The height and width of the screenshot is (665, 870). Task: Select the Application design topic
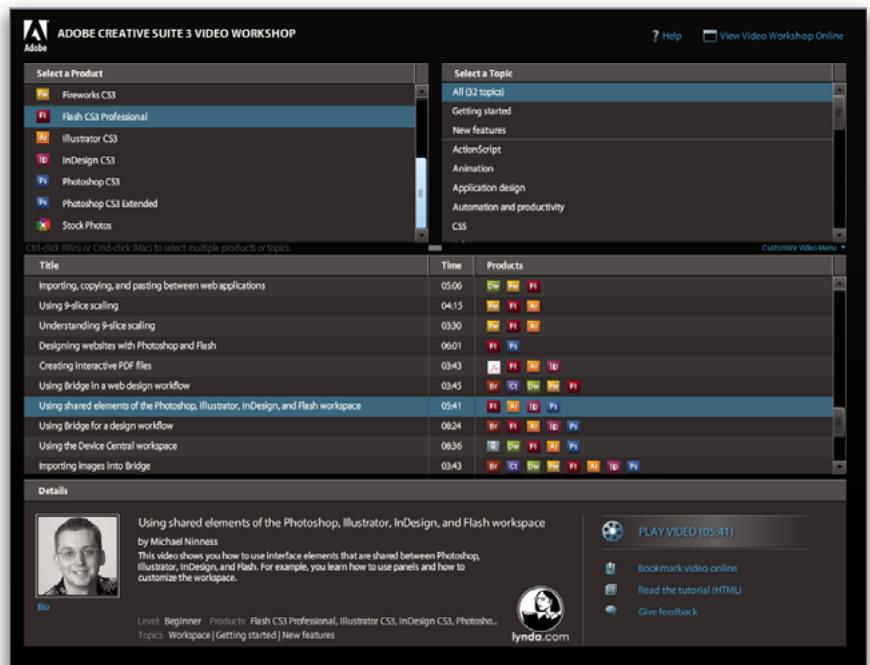(x=637, y=188)
